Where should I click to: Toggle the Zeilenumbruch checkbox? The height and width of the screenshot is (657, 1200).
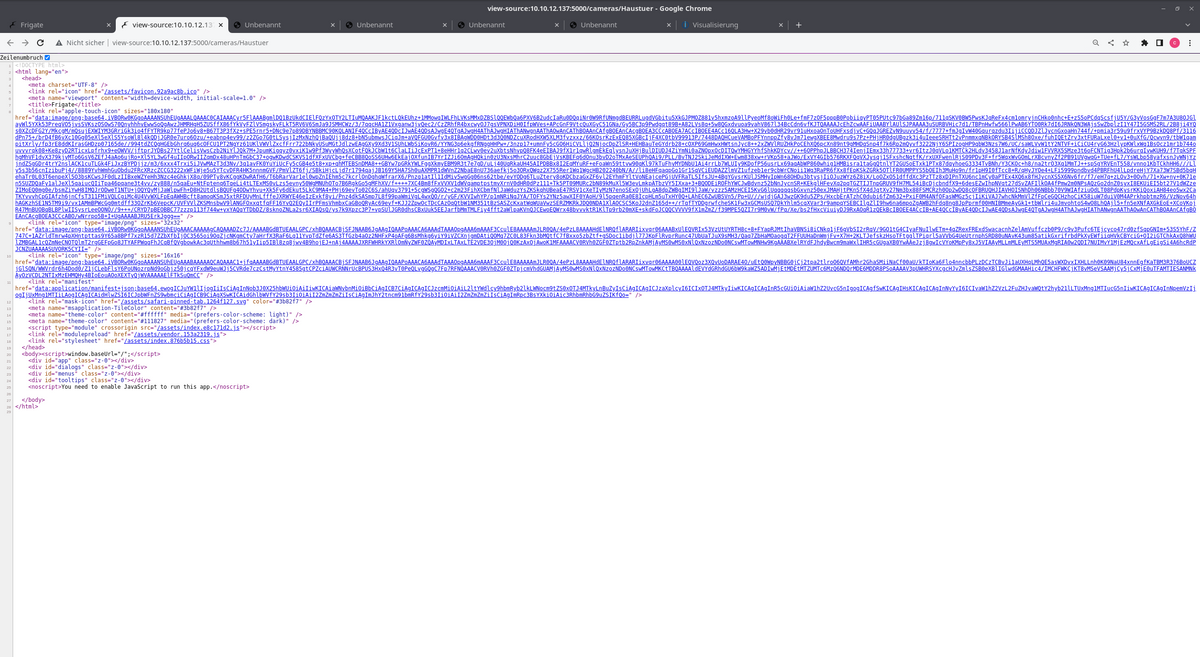pos(46,59)
